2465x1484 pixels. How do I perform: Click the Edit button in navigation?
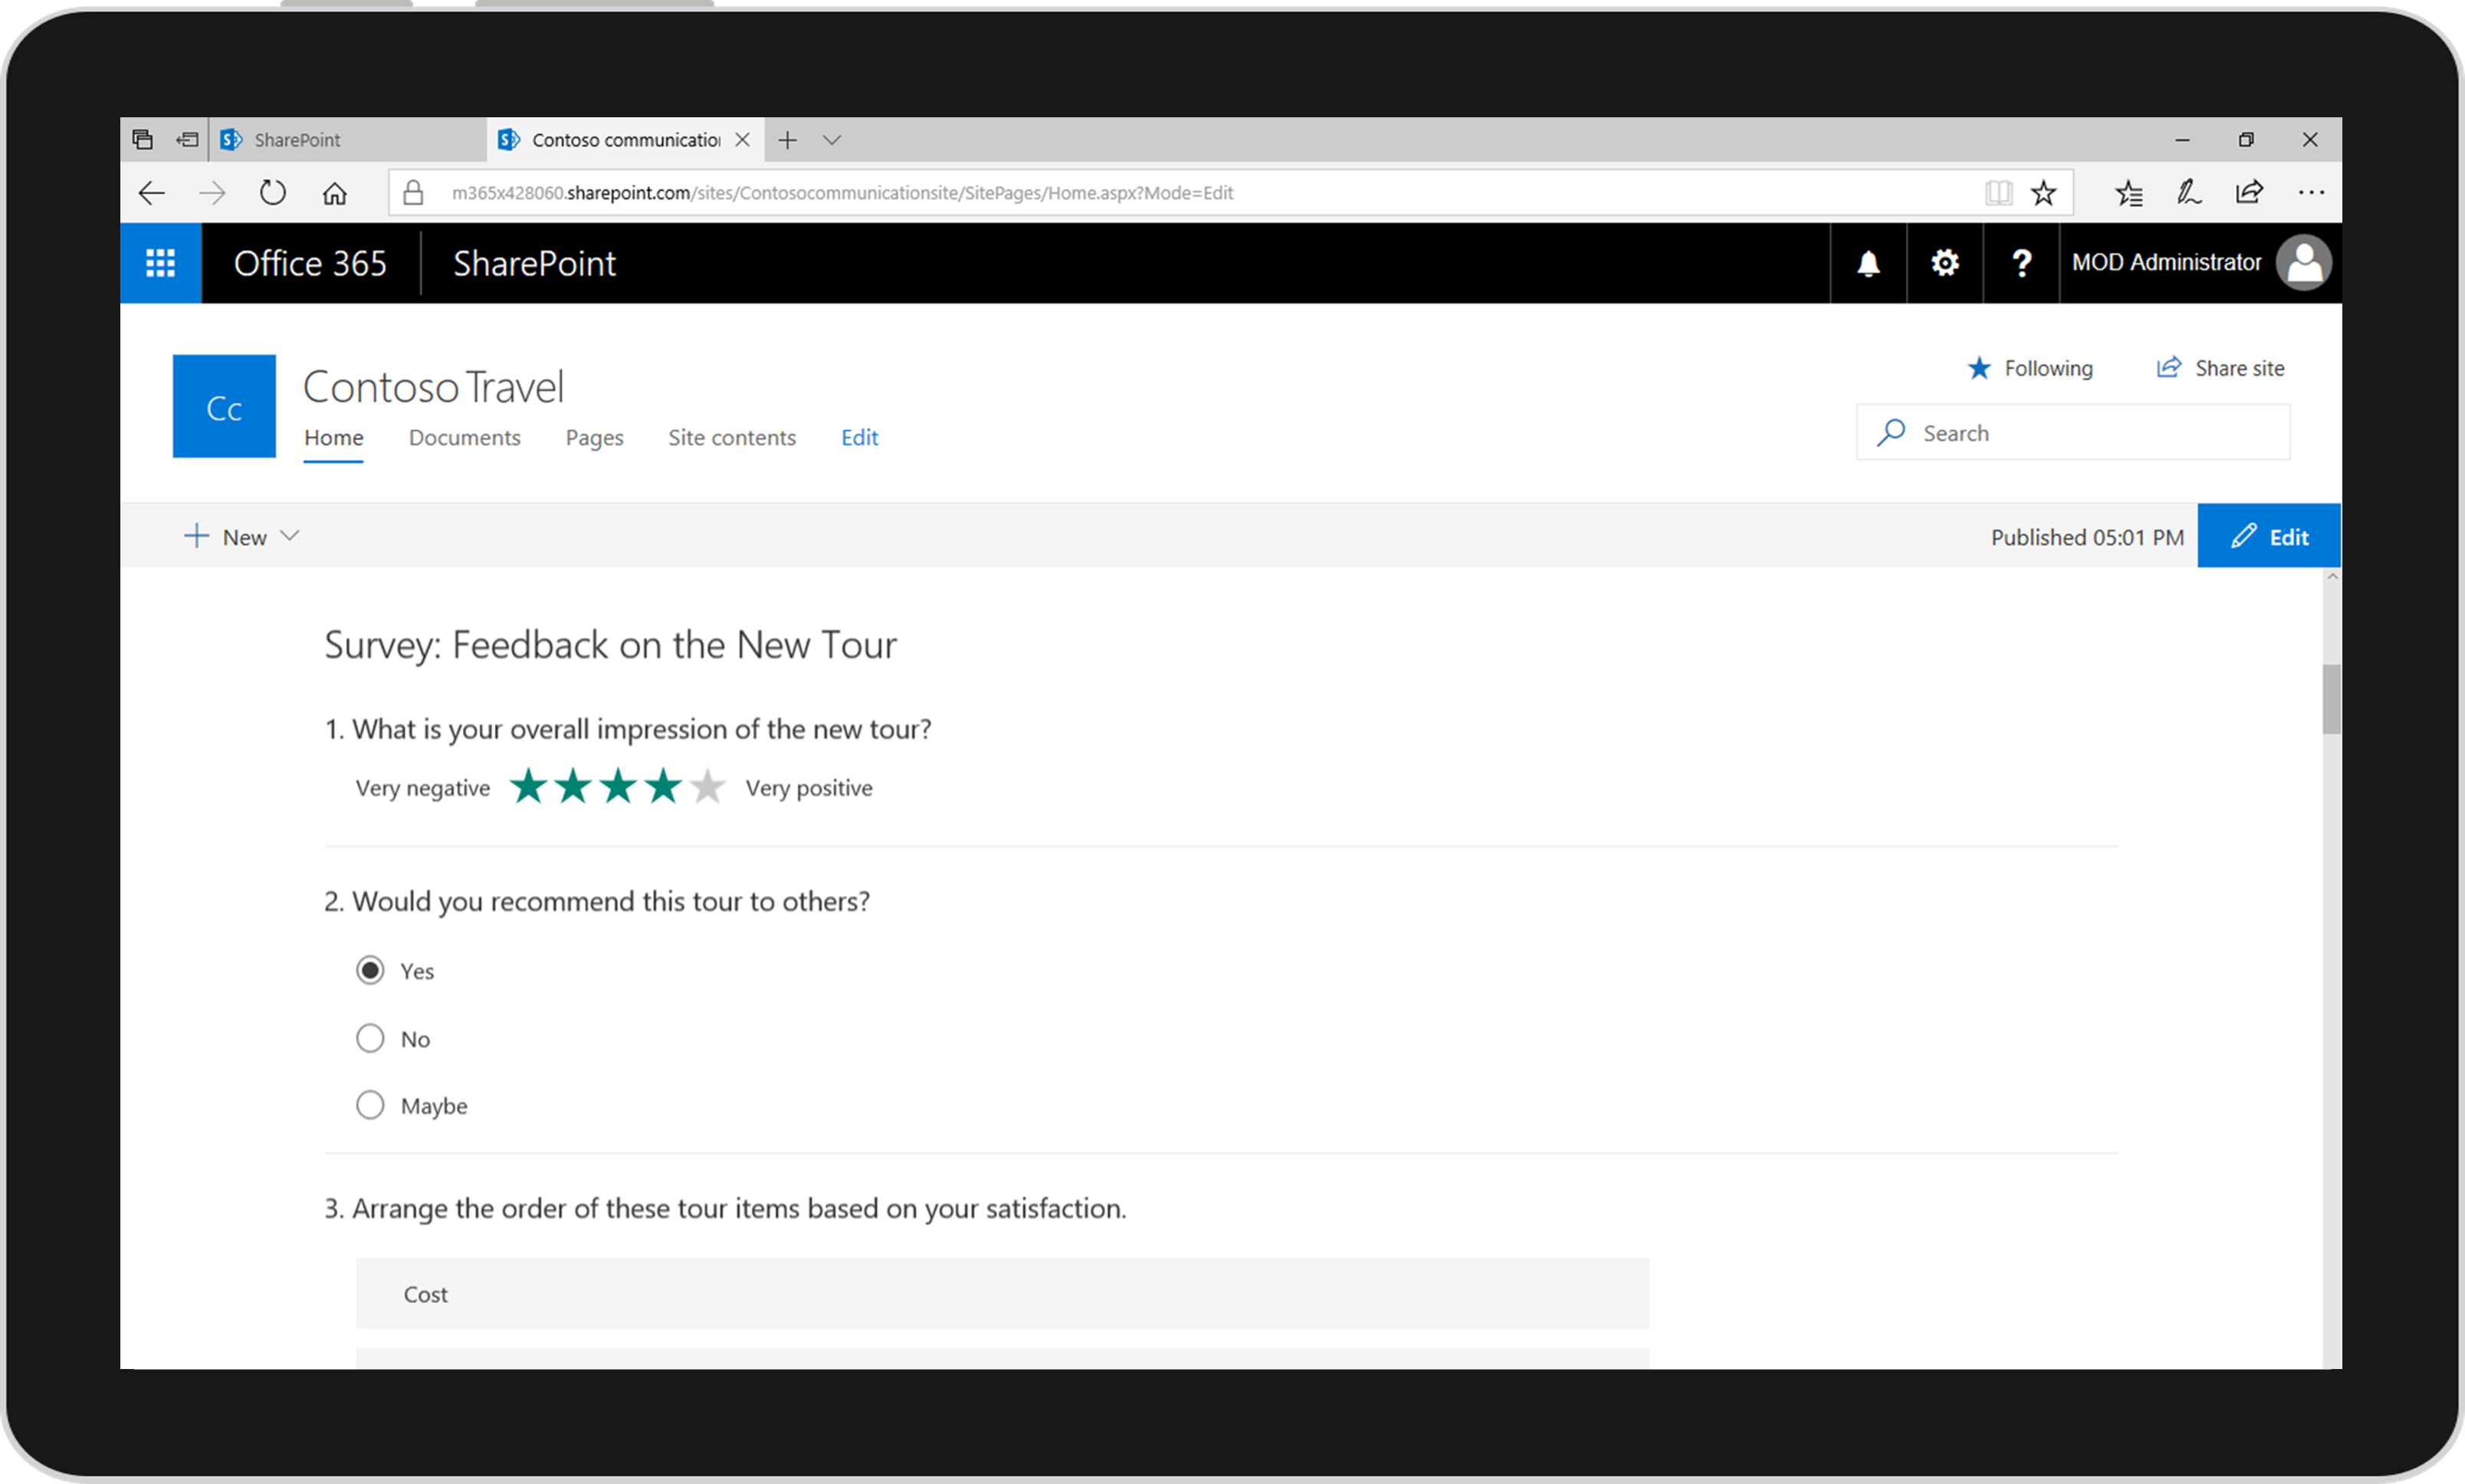pos(861,437)
